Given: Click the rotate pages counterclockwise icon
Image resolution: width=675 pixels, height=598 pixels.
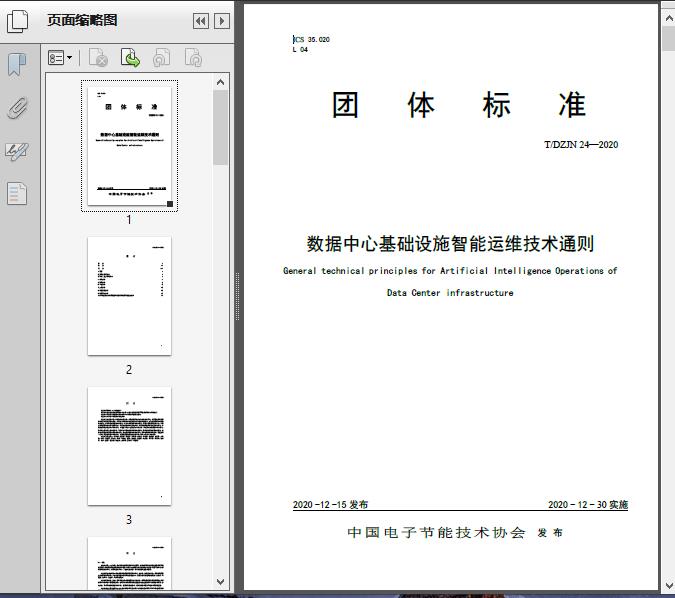Looking at the screenshot, I should (x=161, y=58).
